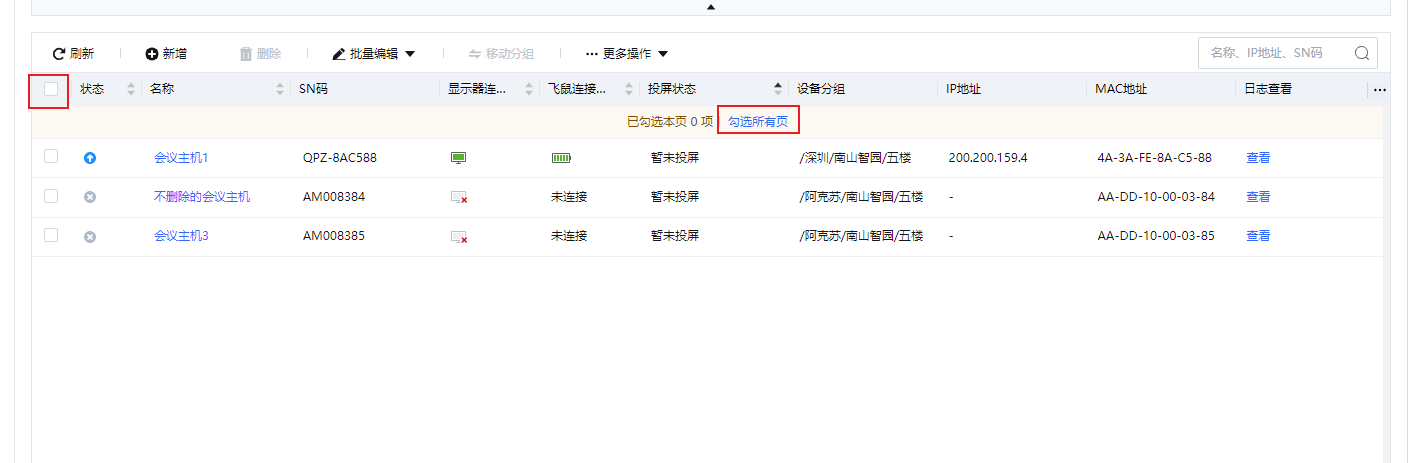Tick the checkbox for 会议主机3
The image size is (1408, 463).
click(x=51, y=235)
